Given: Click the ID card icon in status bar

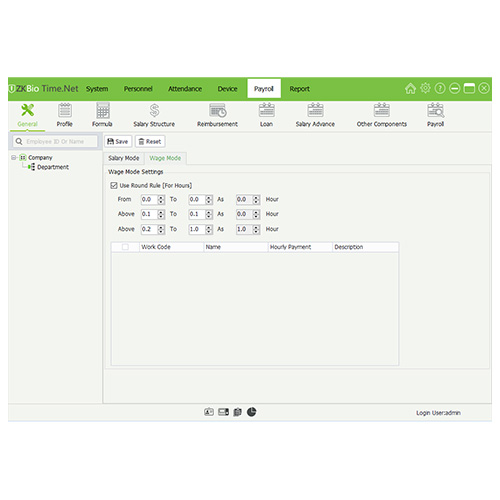Looking at the screenshot, I should 209,412.
